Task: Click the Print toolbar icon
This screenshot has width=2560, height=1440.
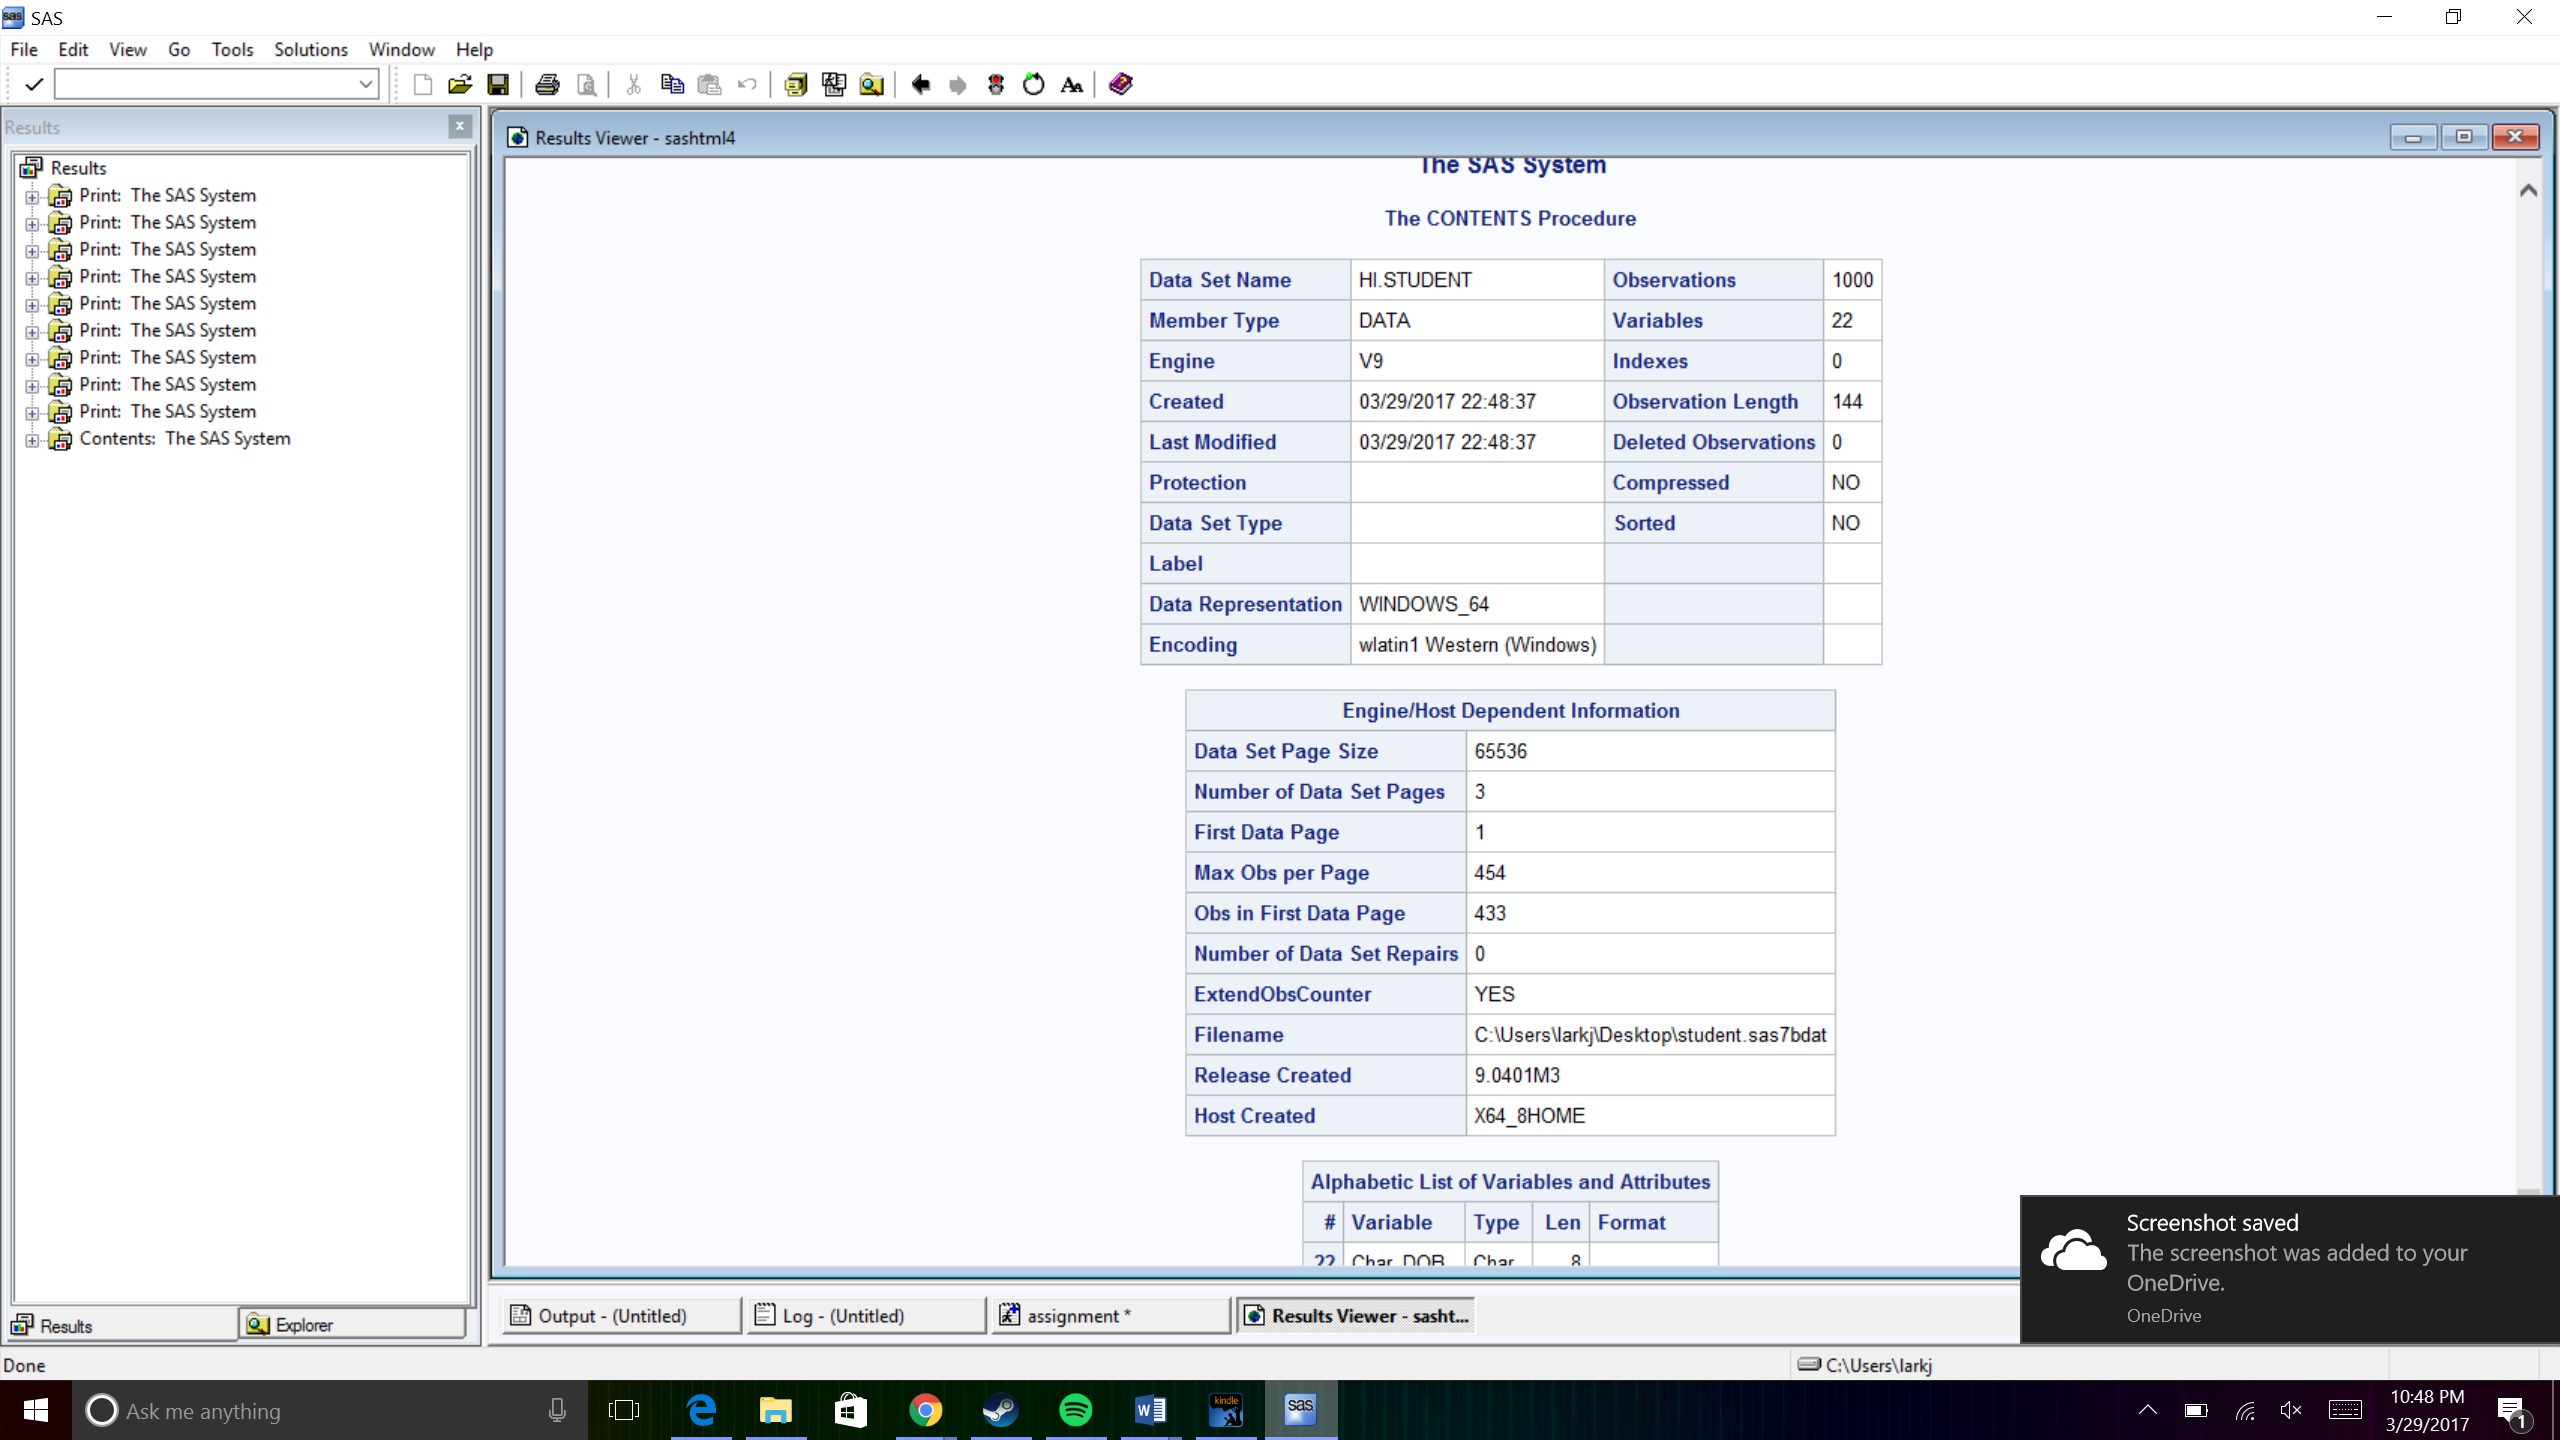Action: click(x=547, y=85)
